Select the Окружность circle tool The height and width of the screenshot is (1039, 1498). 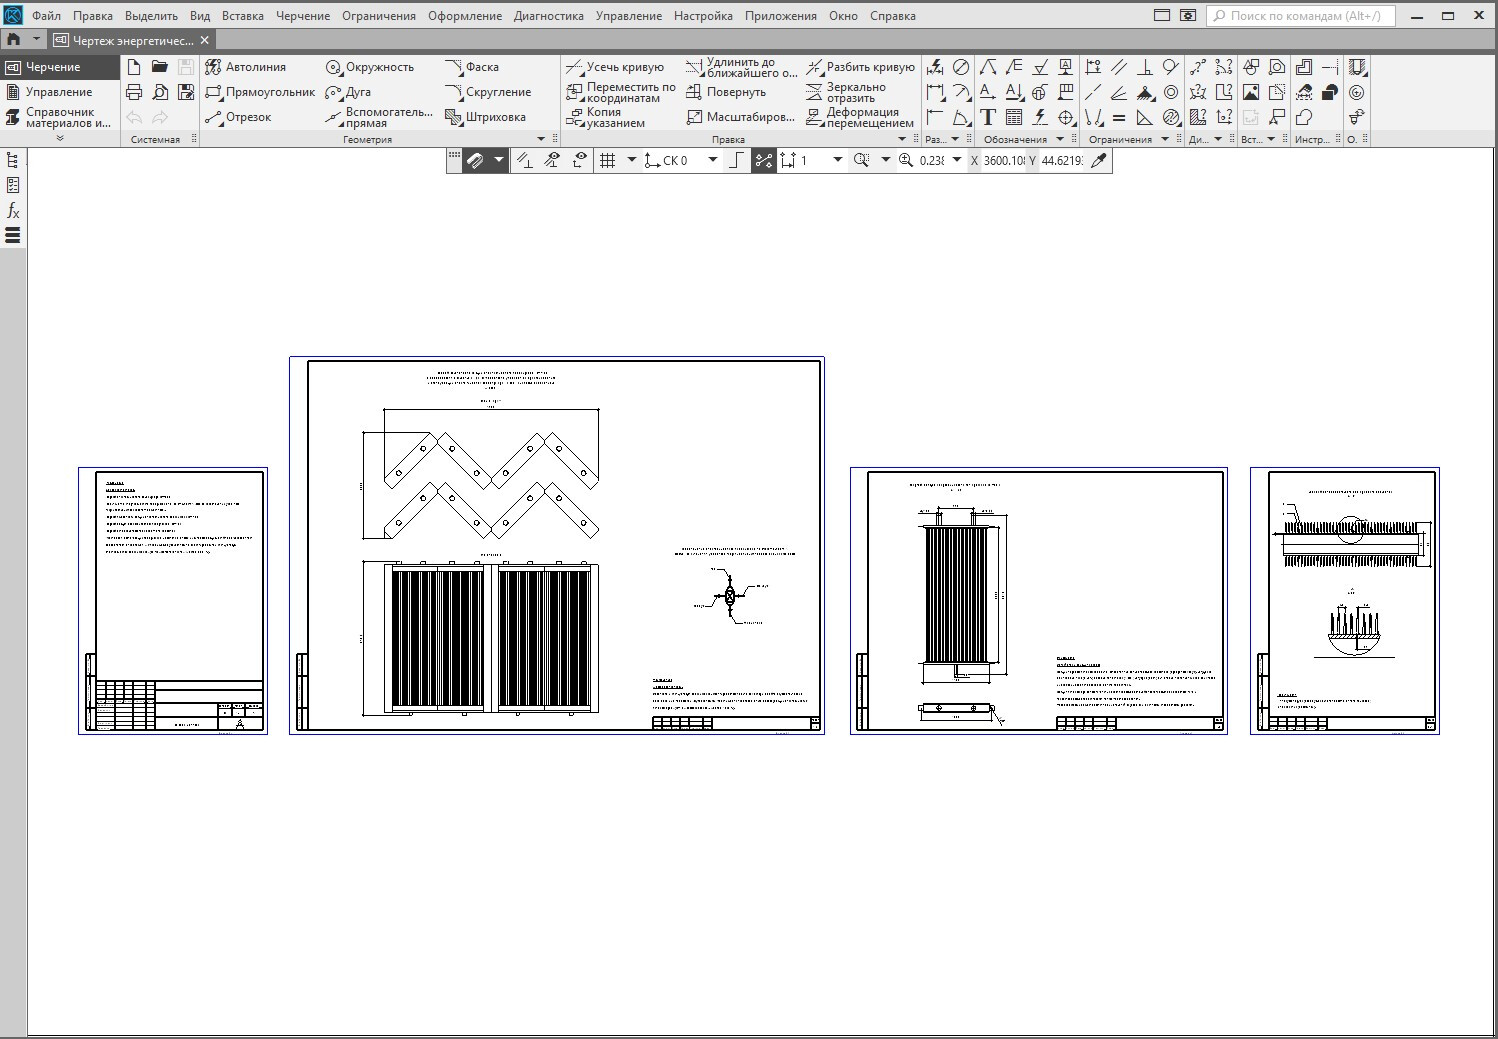pyautogui.click(x=370, y=67)
